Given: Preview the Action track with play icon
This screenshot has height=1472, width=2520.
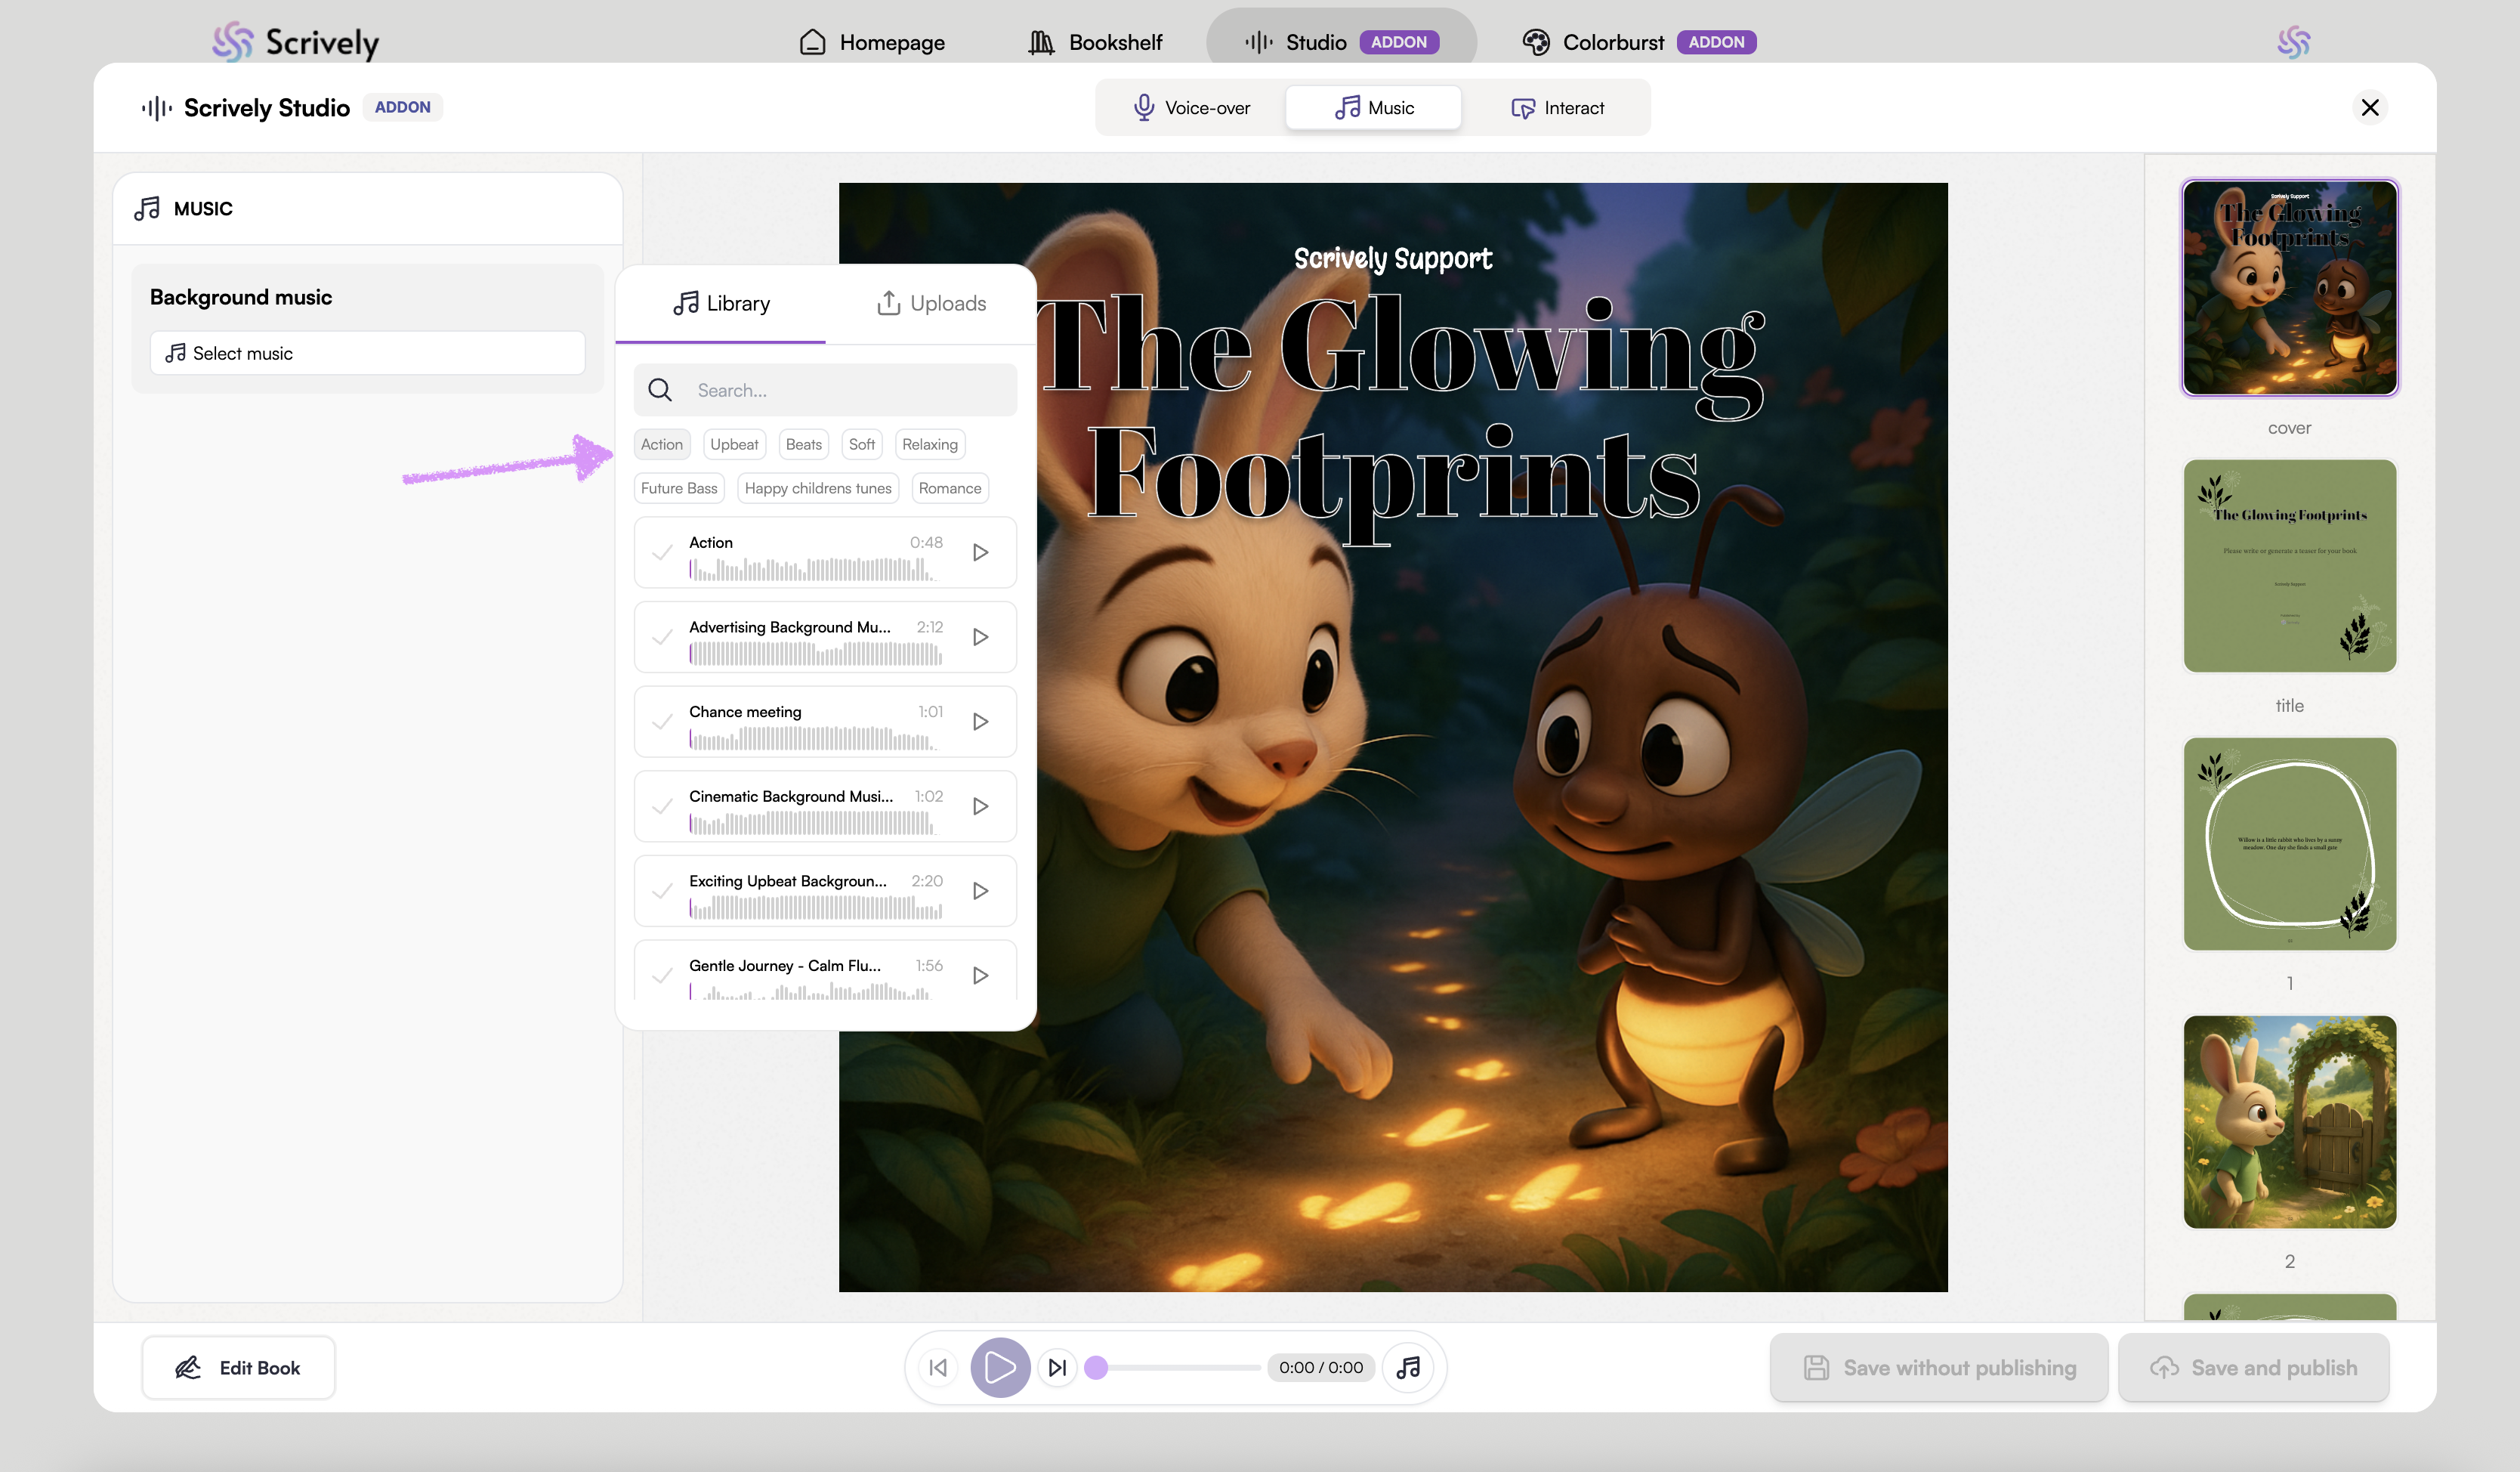Looking at the screenshot, I should coord(980,552).
